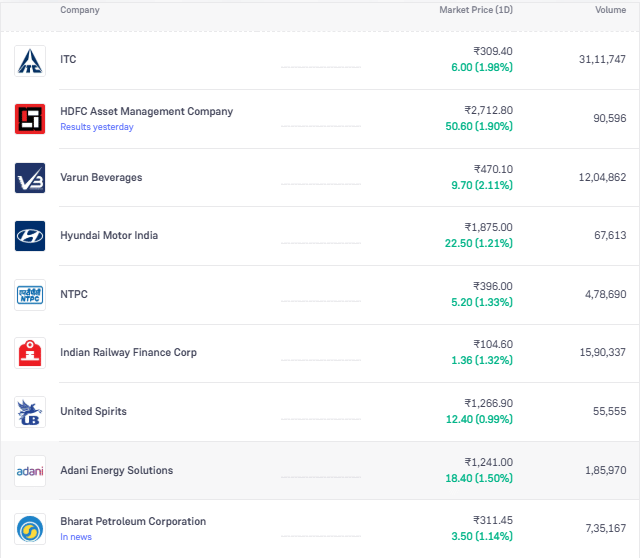
Task: Click the United Spirits logo icon
Action: 30,412
